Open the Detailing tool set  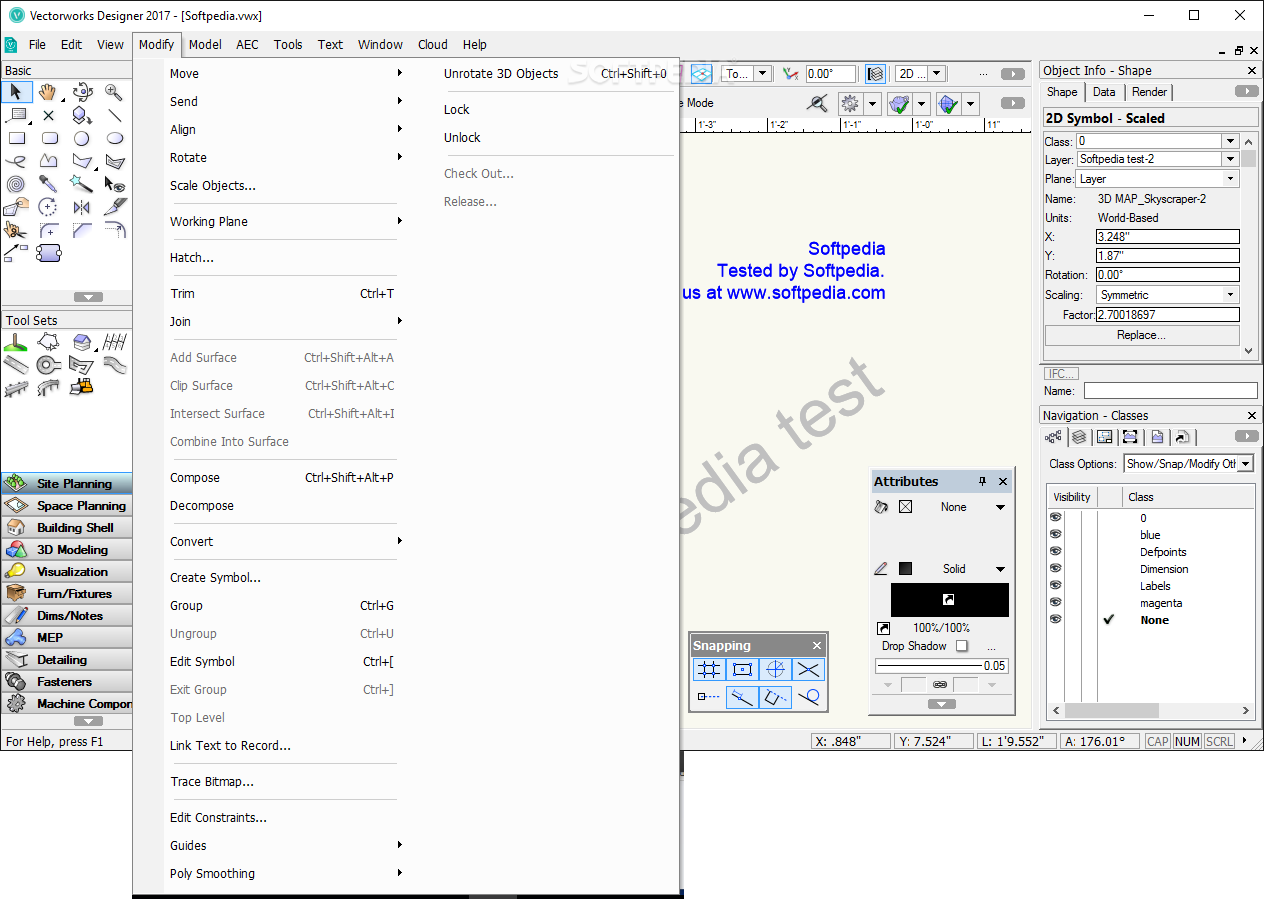coord(66,660)
